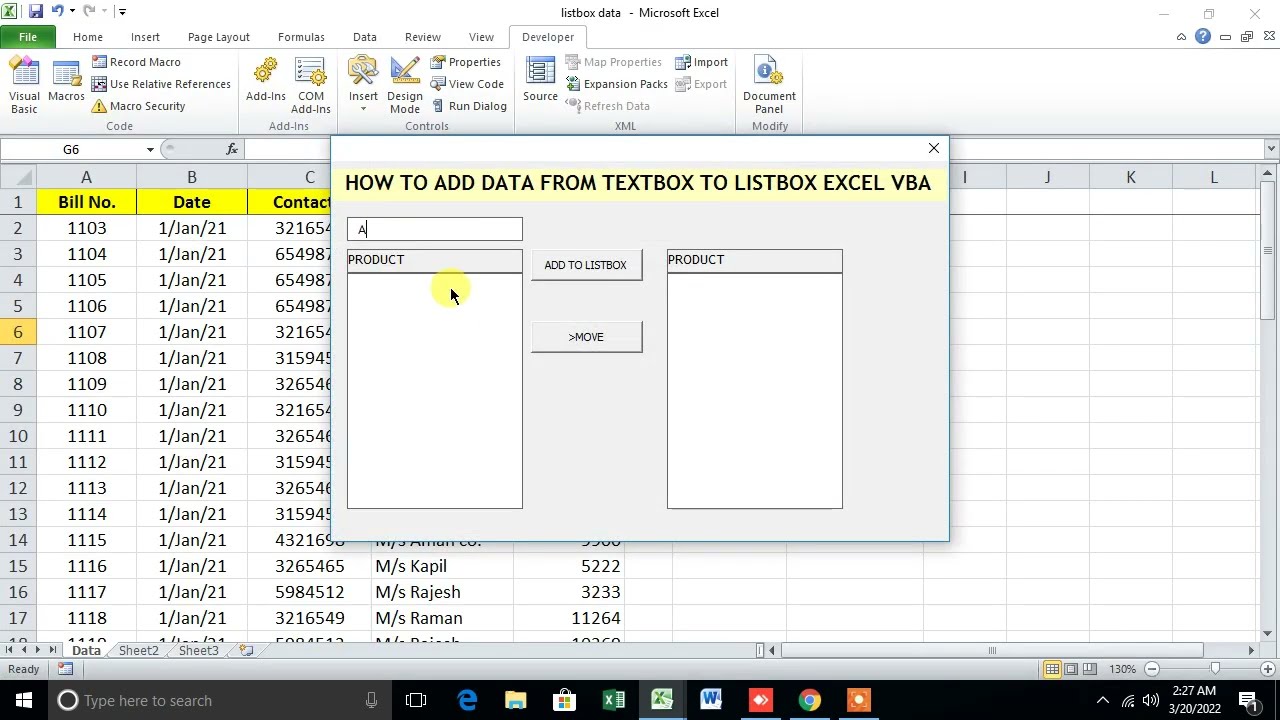
Task: Toggle Use Relative References
Action: point(161,84)
